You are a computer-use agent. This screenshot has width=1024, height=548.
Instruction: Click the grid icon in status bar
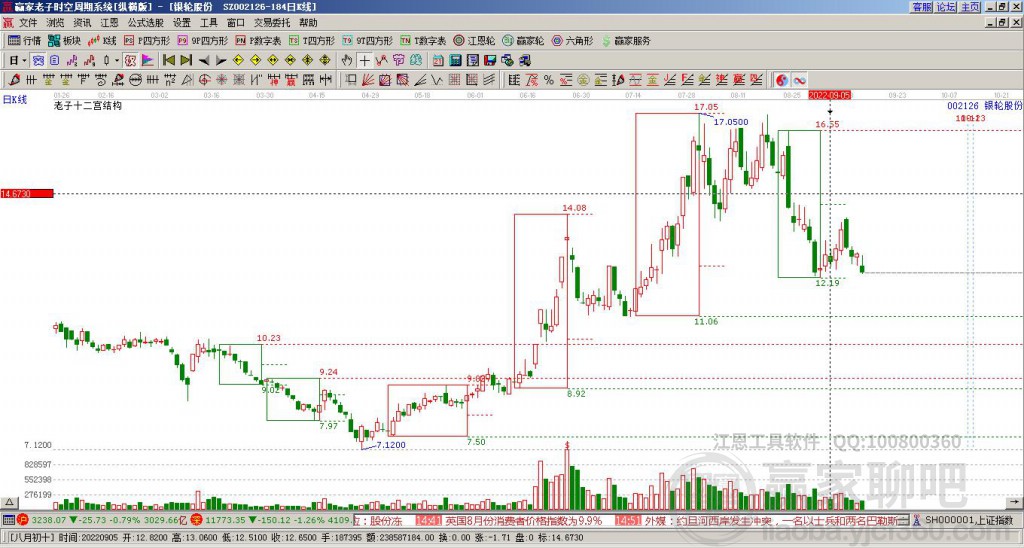point(8,520)
